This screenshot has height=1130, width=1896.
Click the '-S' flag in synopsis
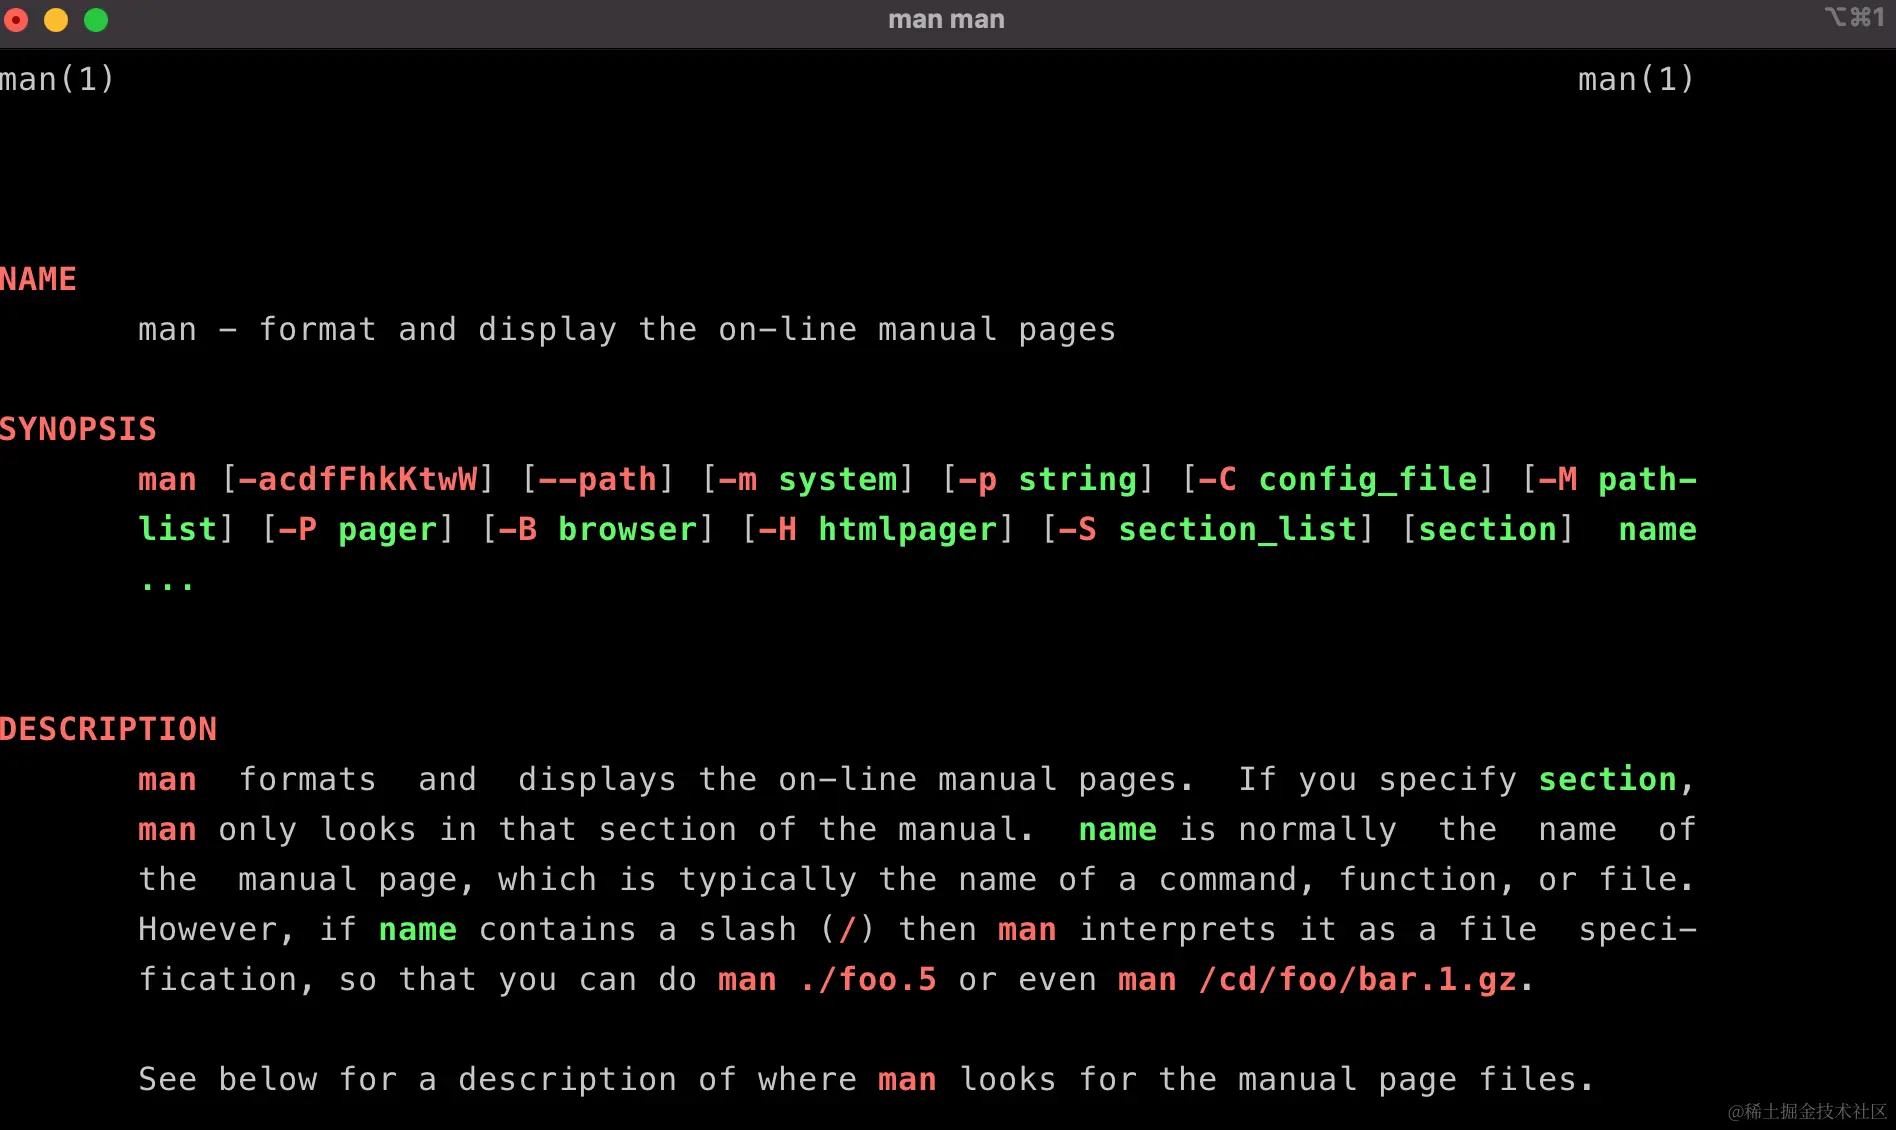1078,530
